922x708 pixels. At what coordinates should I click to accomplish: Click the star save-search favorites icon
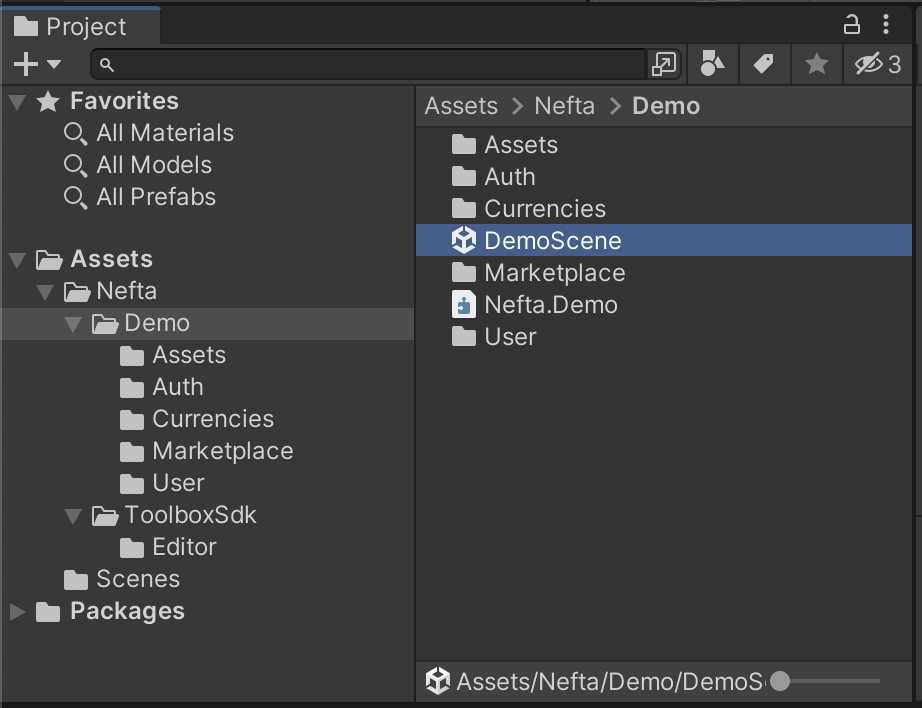pos(816,64)
